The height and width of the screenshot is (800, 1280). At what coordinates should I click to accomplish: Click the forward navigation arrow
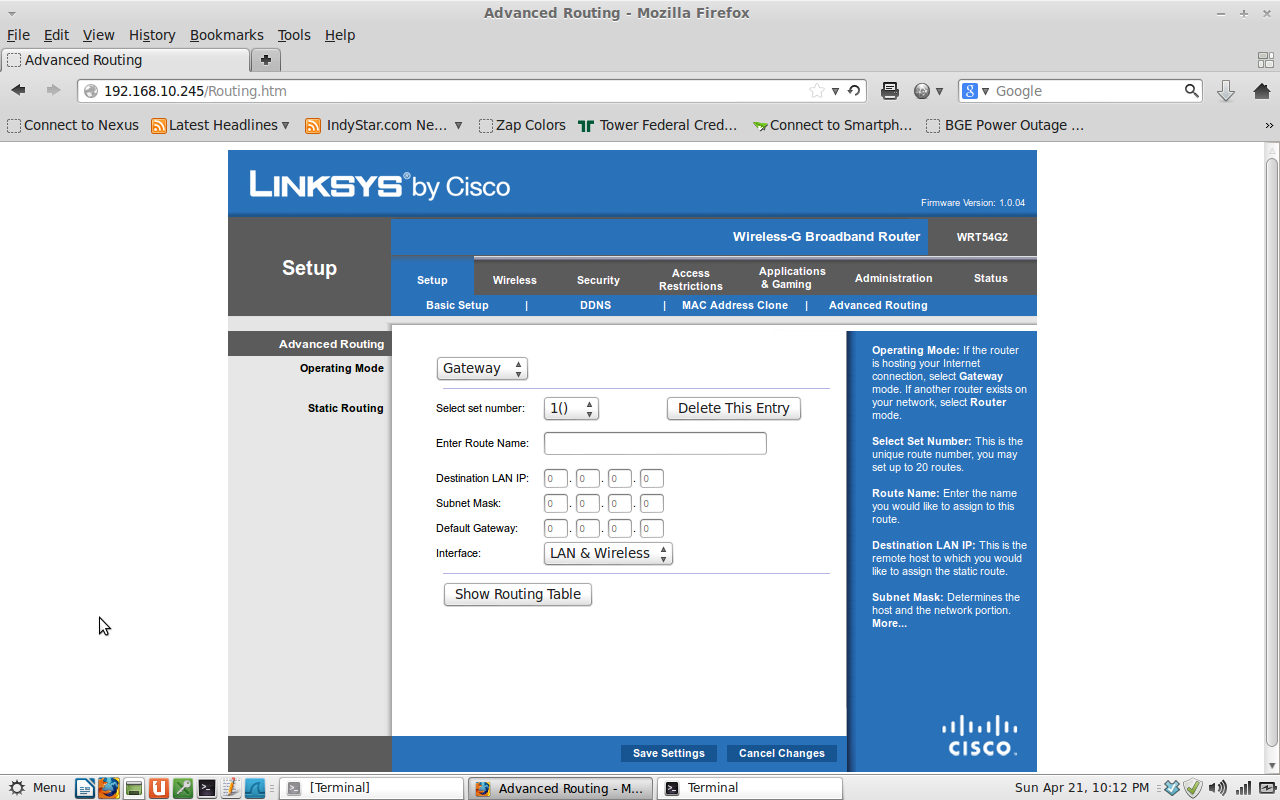point(53,91)
